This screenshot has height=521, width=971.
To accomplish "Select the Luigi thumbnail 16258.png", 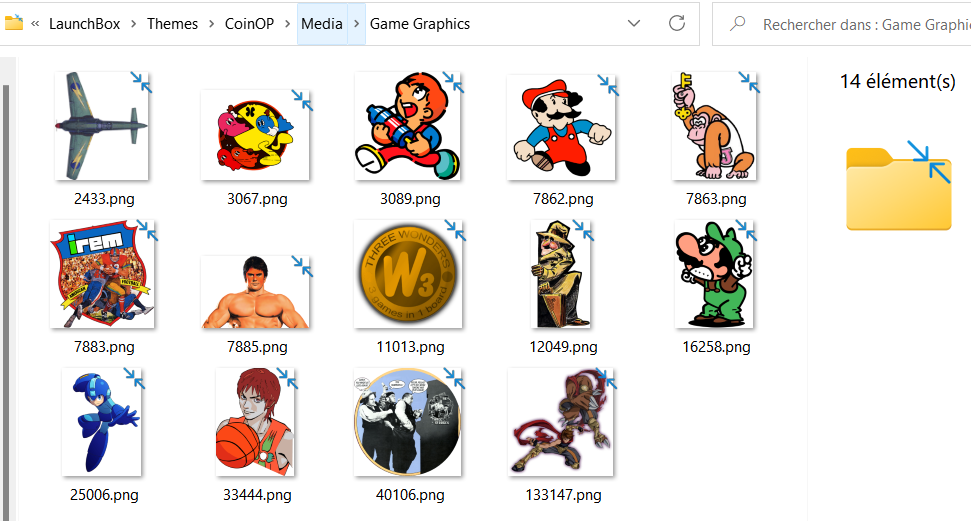I will click(x=714, y=274).
